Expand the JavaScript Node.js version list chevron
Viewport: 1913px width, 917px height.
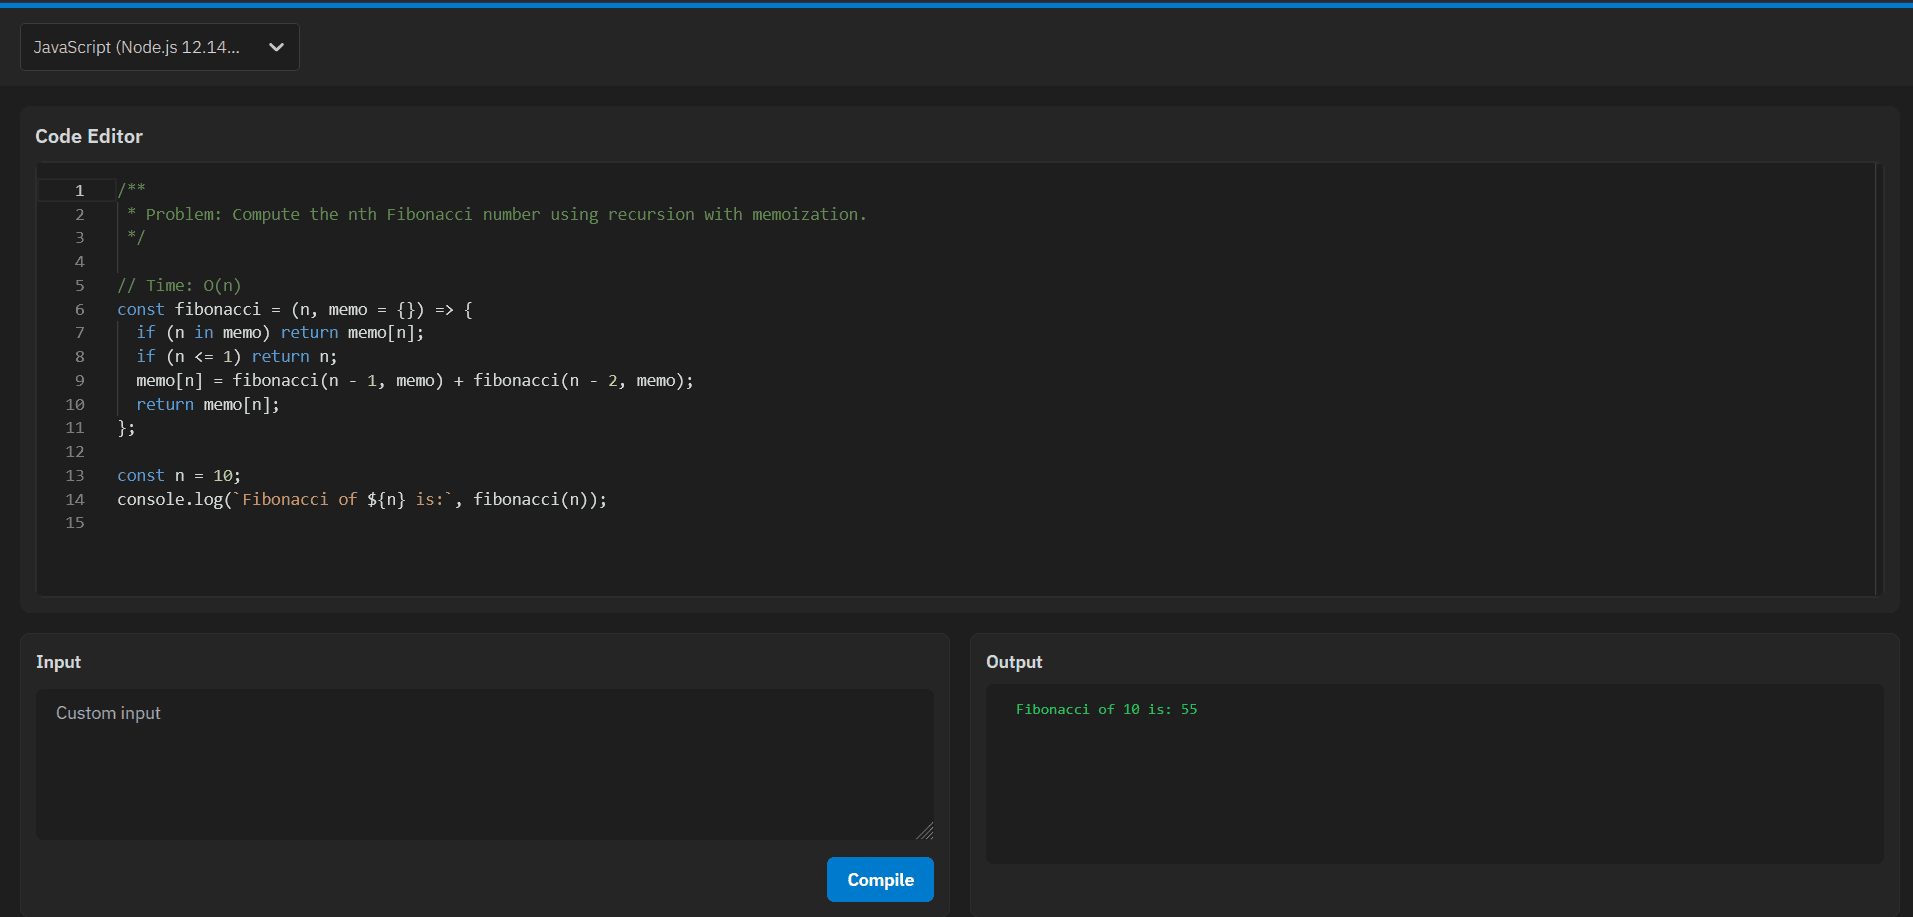point(275,47)
